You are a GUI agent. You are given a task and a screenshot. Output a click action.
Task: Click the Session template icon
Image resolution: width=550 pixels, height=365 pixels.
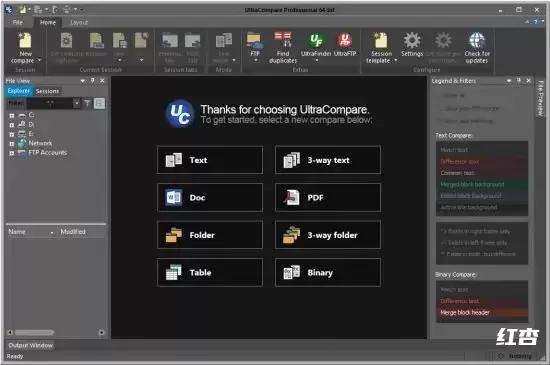pyautogui.click(x=381, y=40)
